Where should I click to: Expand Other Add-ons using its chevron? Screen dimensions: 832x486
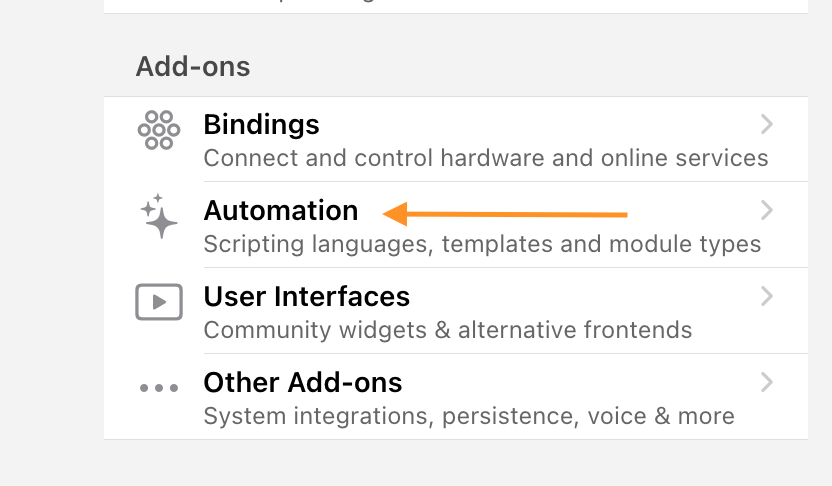tap(766, 382)
